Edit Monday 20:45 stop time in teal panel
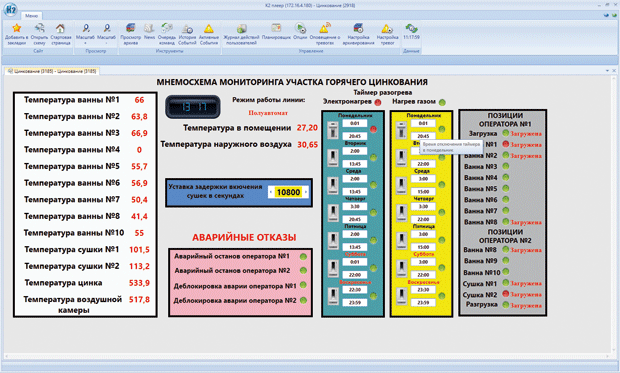The width and height of the screenshot is (620, 373). tap(355, 136)
